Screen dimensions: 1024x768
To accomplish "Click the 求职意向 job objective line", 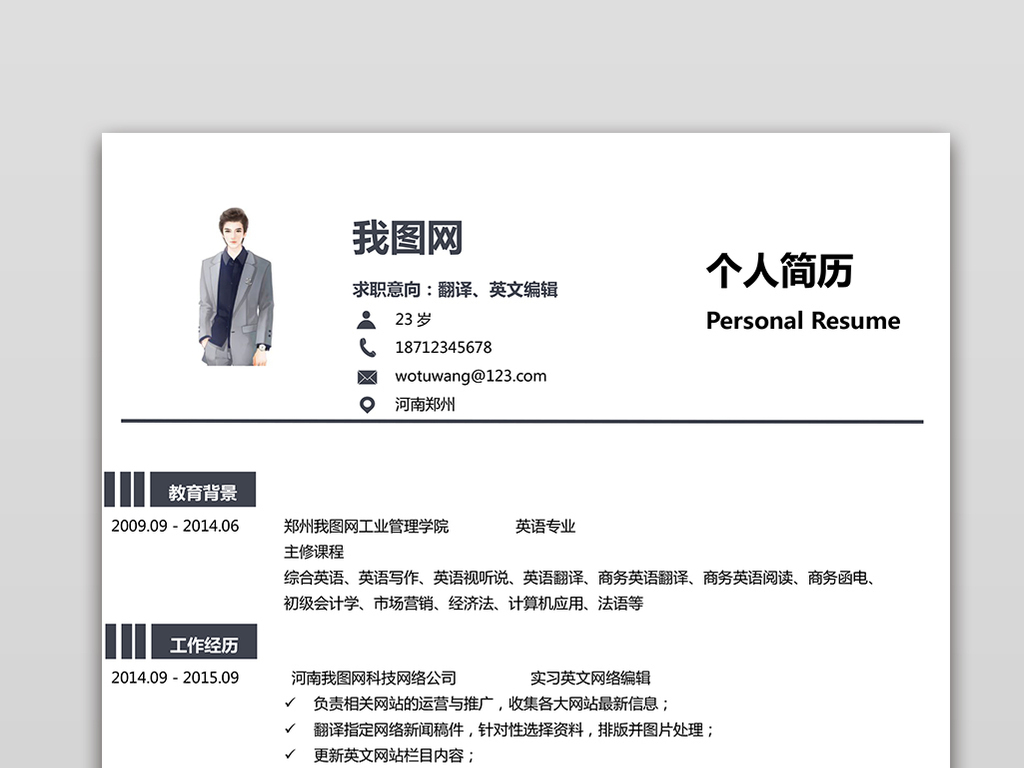I will coord(455,289).
